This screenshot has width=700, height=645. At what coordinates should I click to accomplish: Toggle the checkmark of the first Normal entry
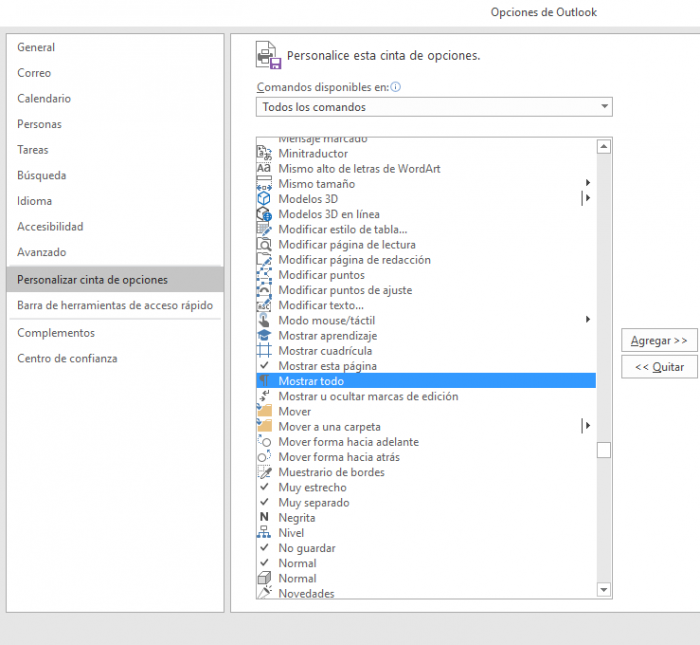point(264,562)
